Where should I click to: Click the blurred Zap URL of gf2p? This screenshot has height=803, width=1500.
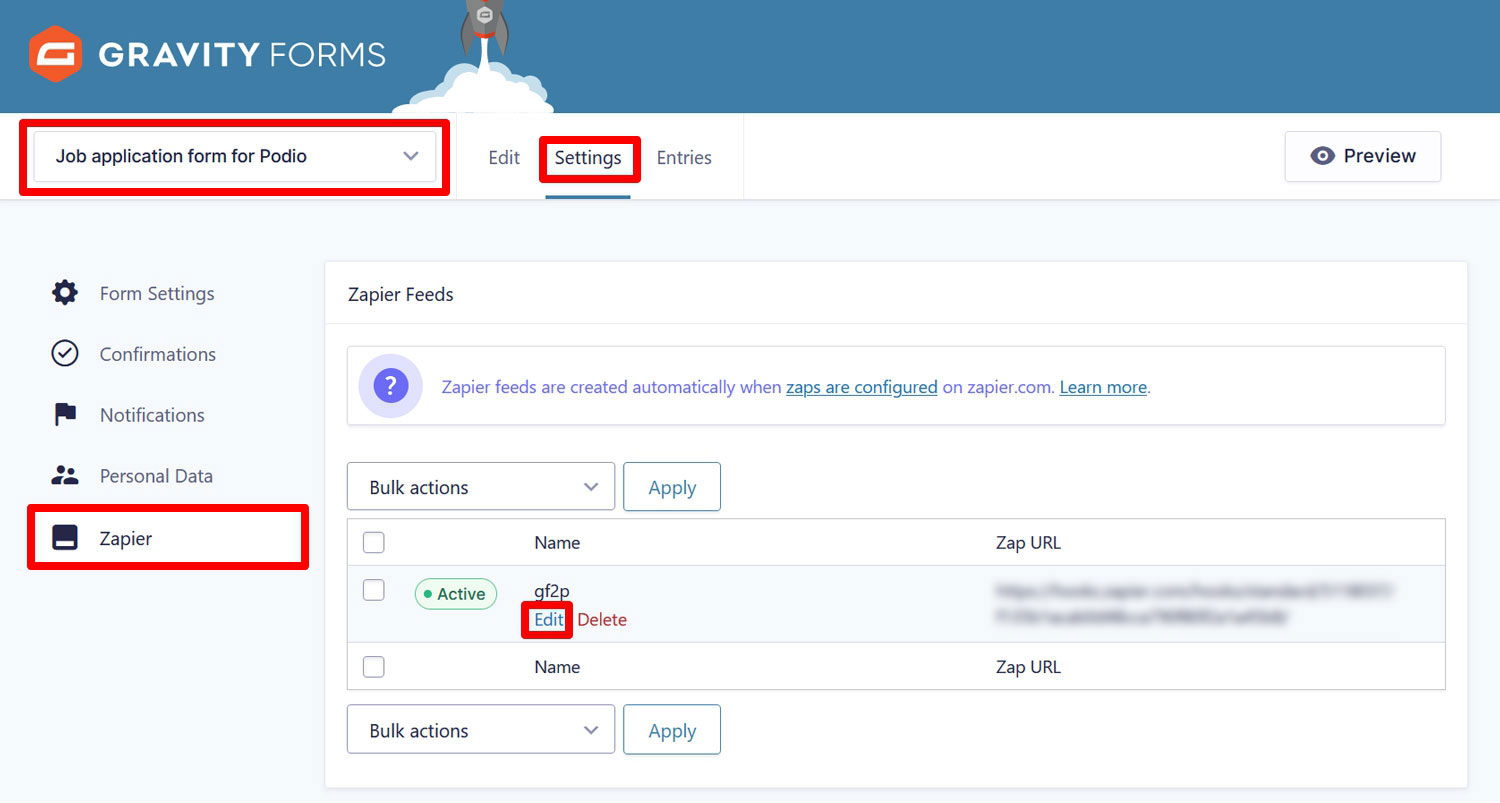tap(1194, 604)
